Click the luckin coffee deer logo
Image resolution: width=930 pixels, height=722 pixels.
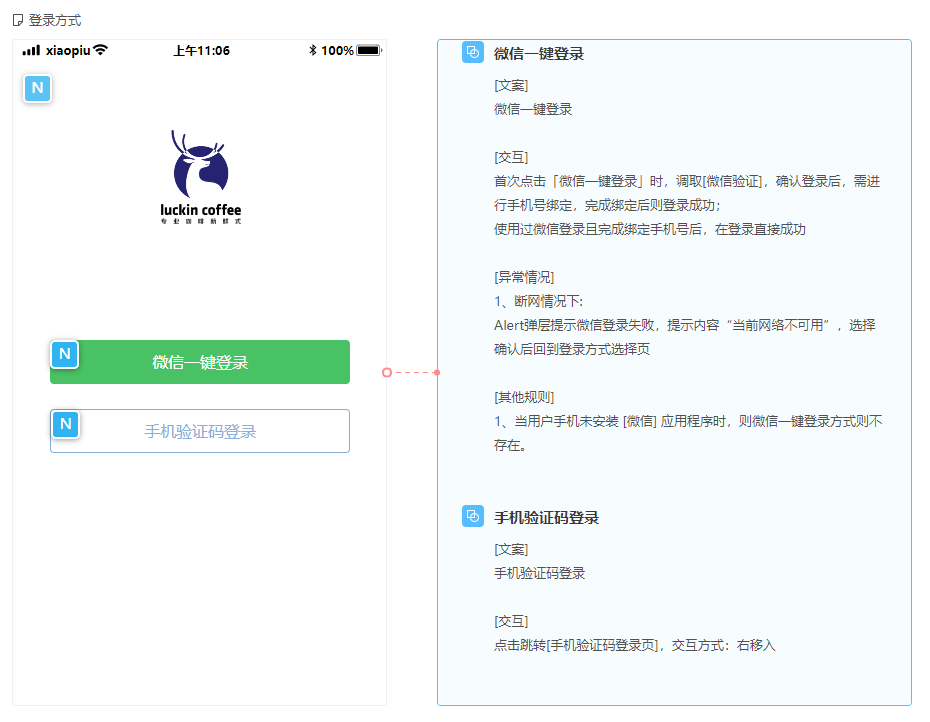tap(200, 177)
